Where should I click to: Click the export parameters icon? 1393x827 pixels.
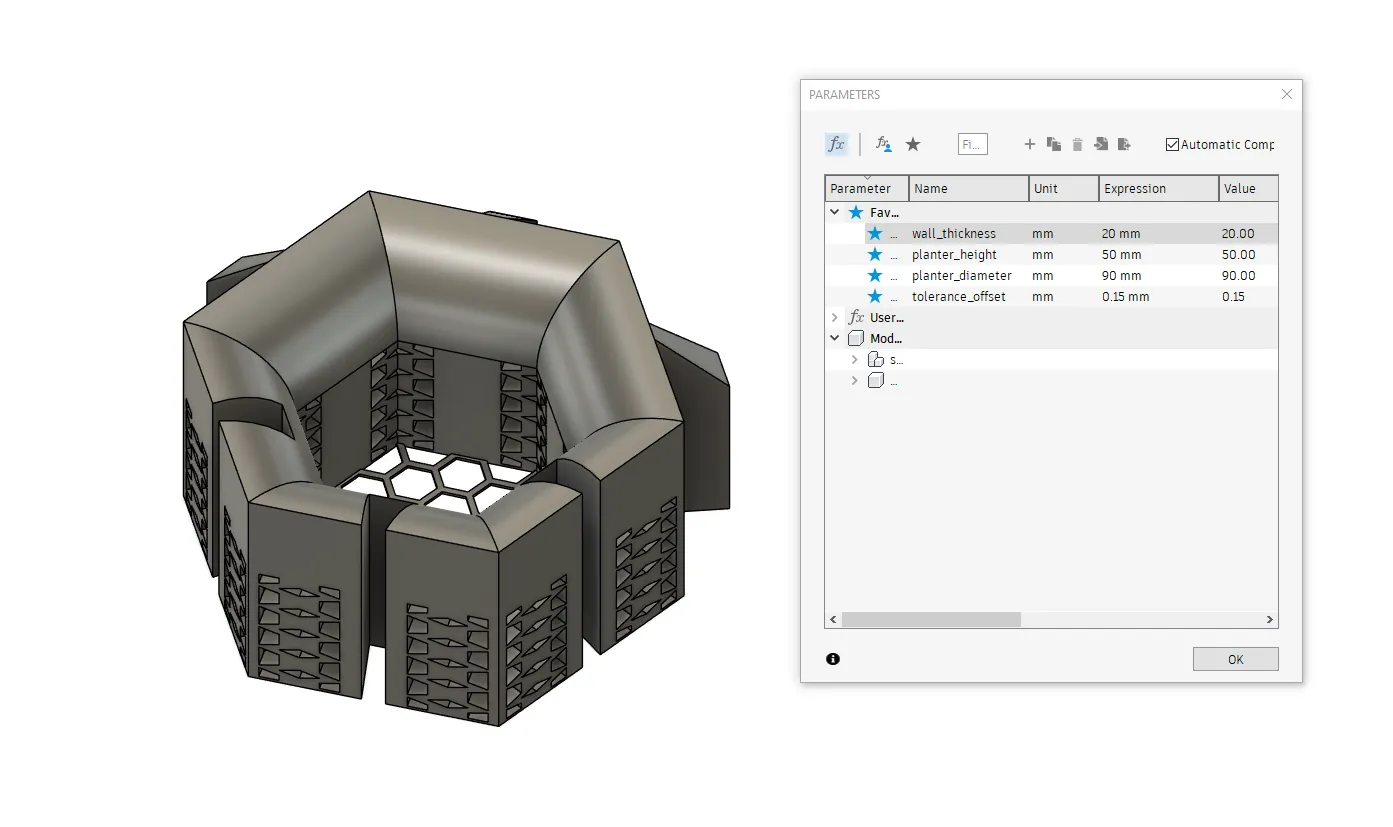click(x=1124, y=144)
